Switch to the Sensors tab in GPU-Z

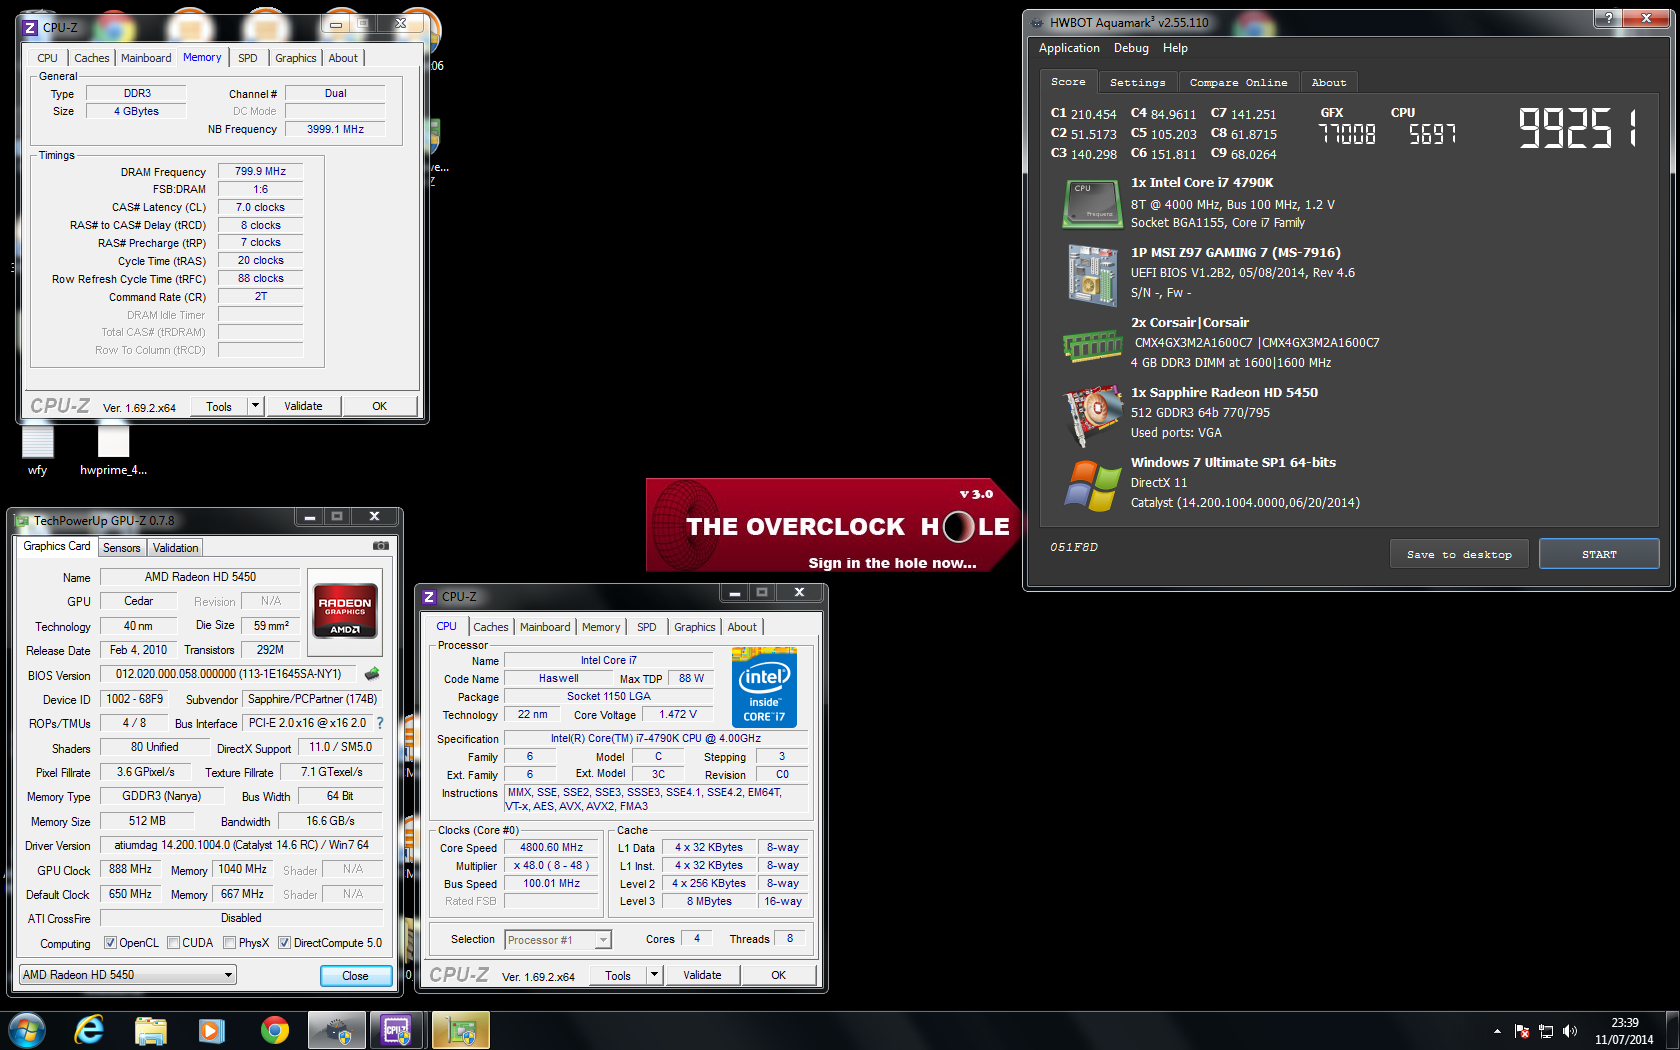click(x=122, y=548)
